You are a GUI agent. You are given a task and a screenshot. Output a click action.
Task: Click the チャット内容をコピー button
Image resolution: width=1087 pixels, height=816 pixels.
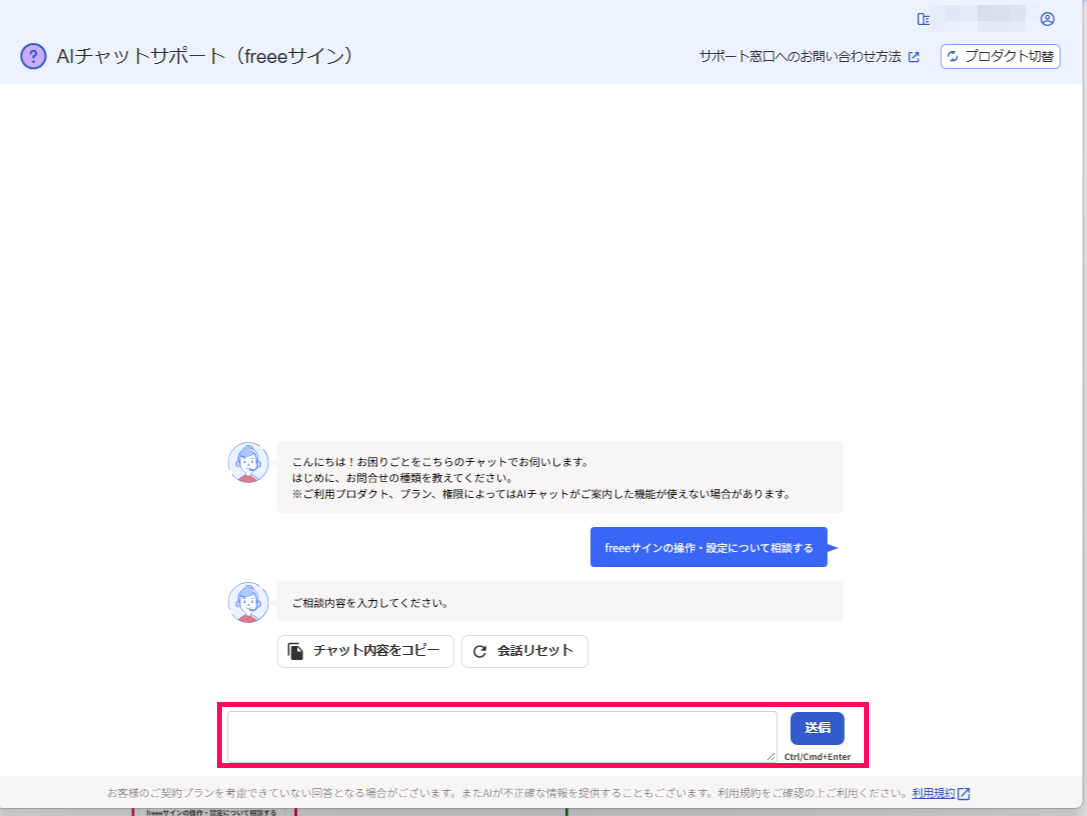(x=365, y=651)
